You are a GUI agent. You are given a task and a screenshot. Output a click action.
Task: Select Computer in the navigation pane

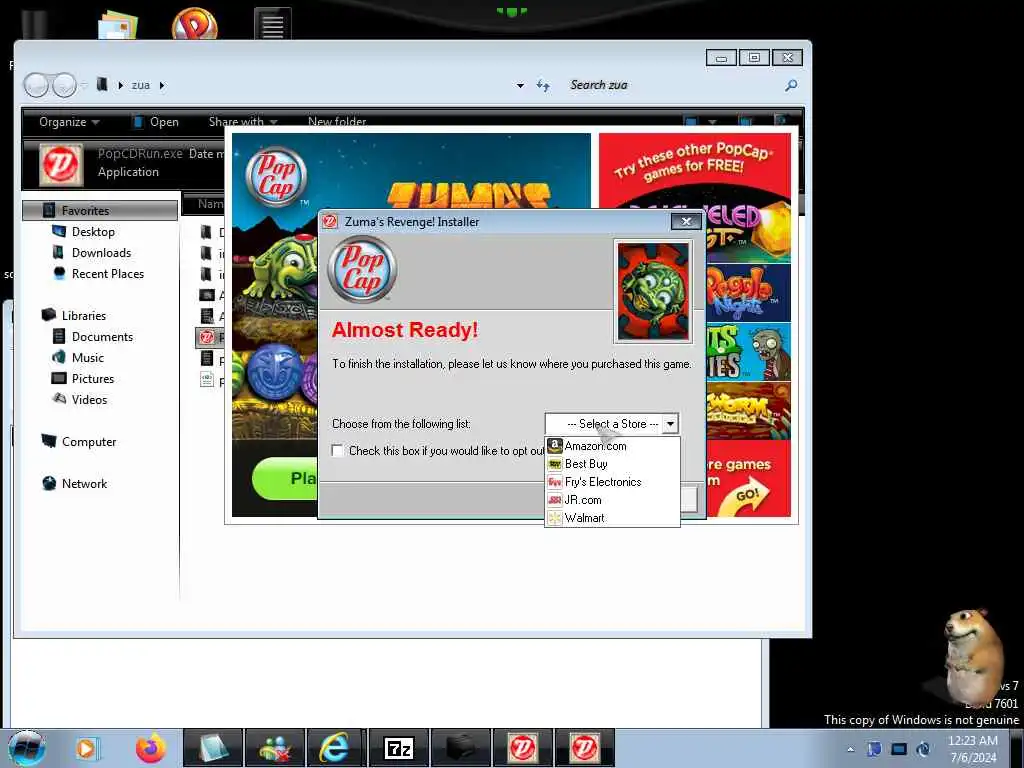[89, 441]
